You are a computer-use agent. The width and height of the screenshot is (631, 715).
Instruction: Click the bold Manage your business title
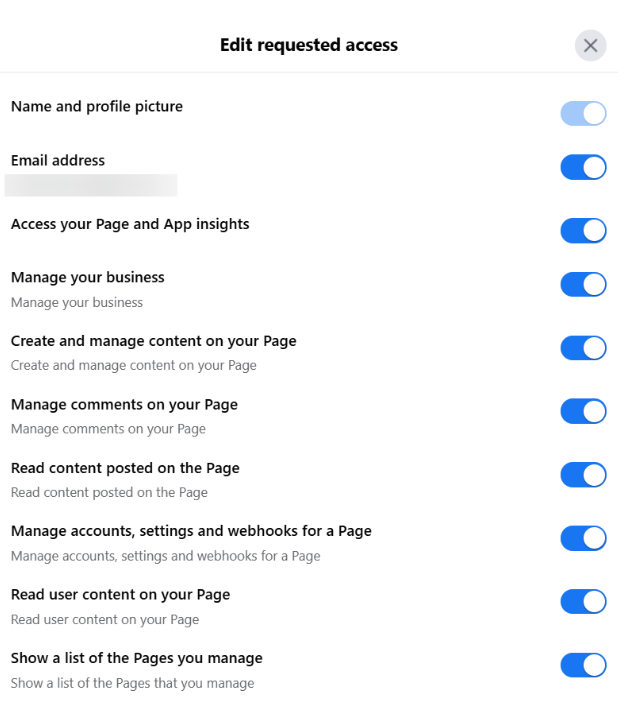pos(88,277)
